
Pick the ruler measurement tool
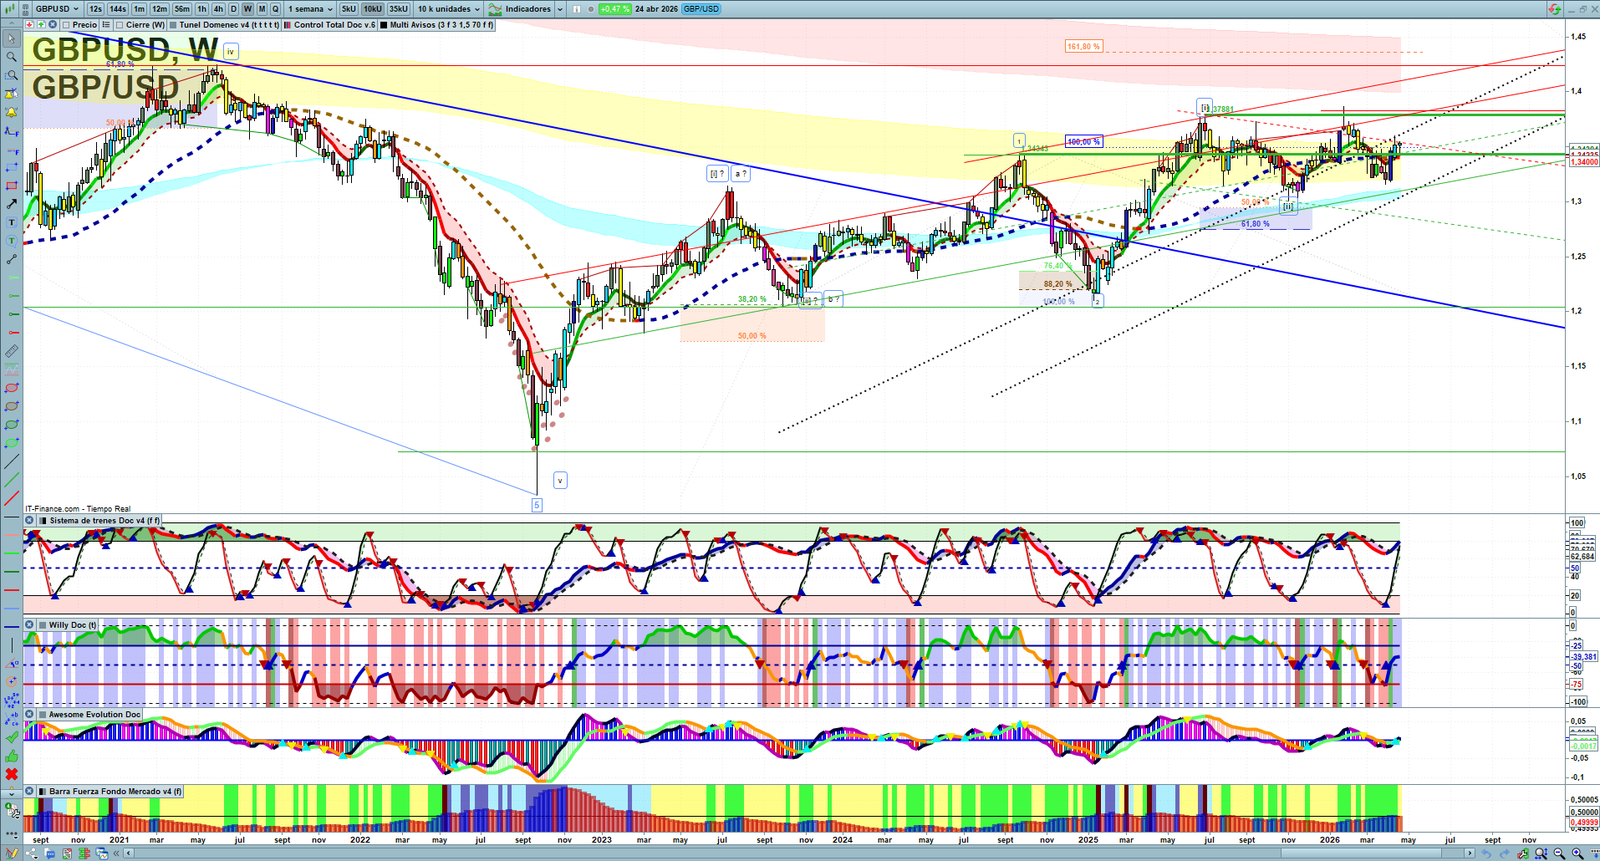coord(11,351)
